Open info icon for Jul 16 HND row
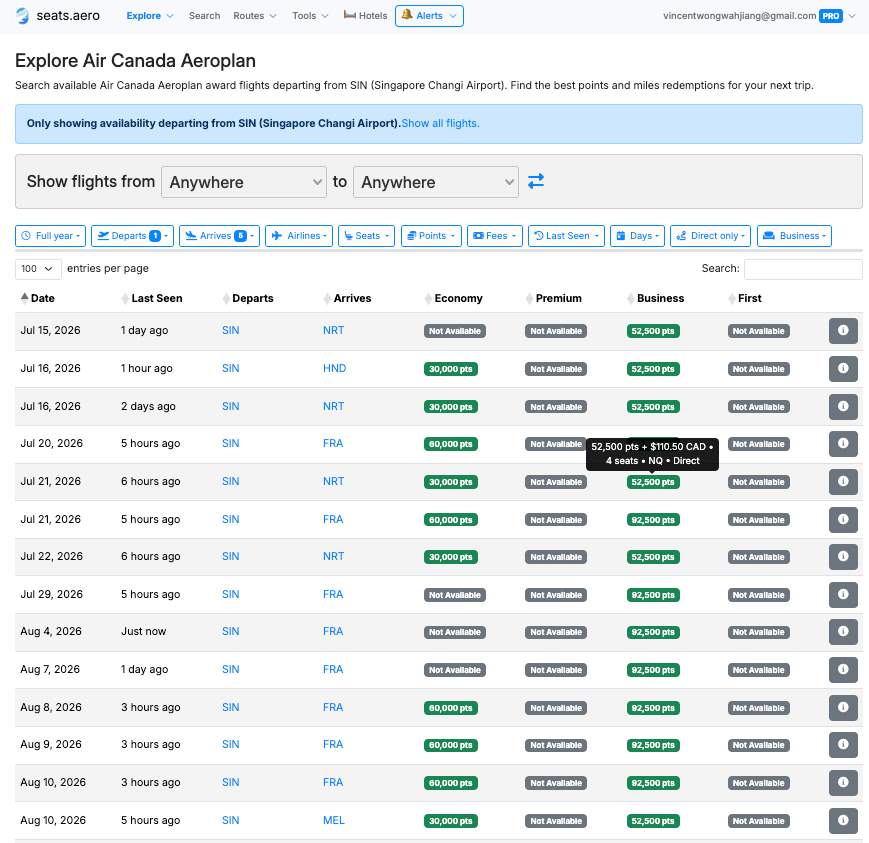Screen dimensions: 869x843 click(x=843, y=369)
